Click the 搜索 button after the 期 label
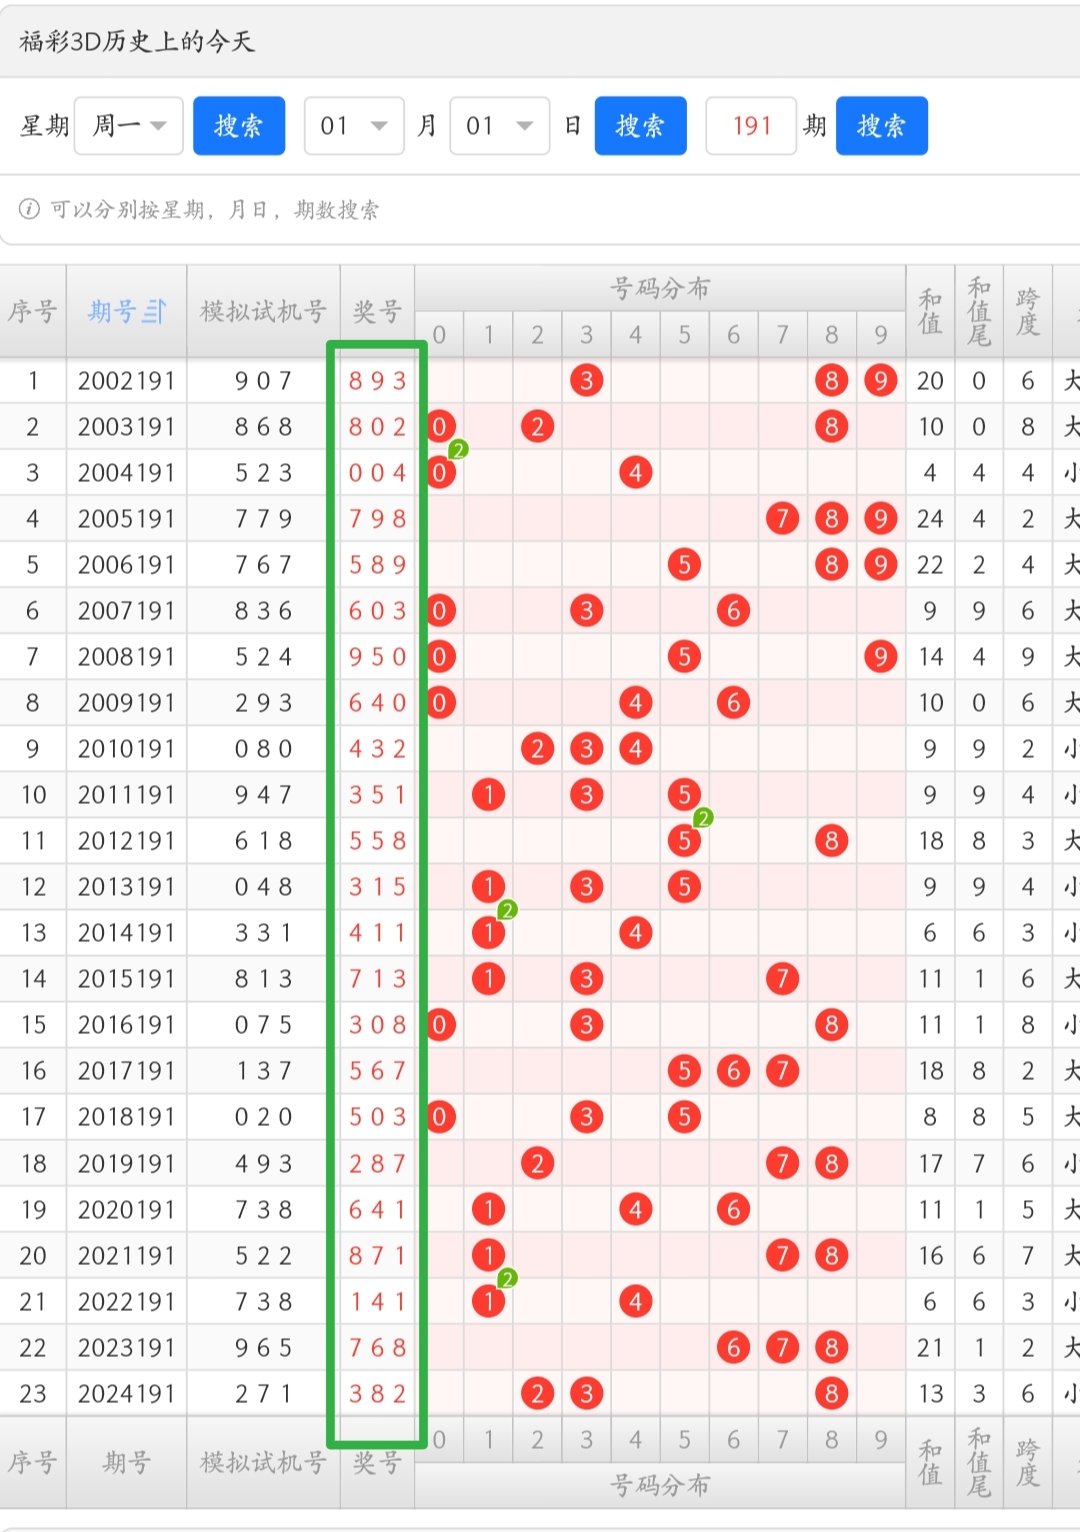Viewport: 1080px width, 1532px height. point(882,126)
